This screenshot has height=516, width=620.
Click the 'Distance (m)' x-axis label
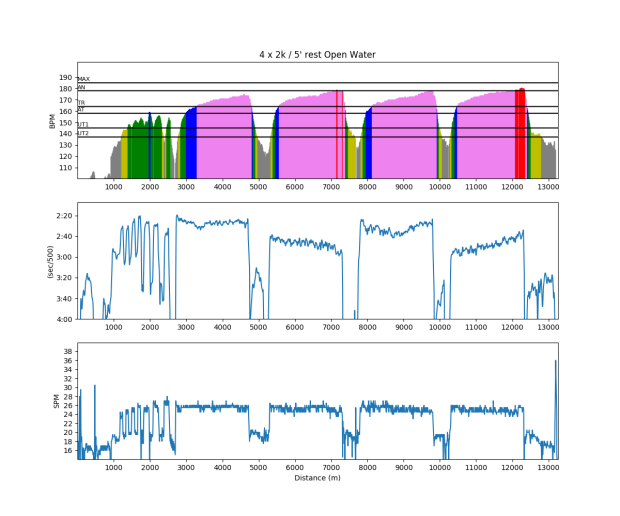point(318,479)
